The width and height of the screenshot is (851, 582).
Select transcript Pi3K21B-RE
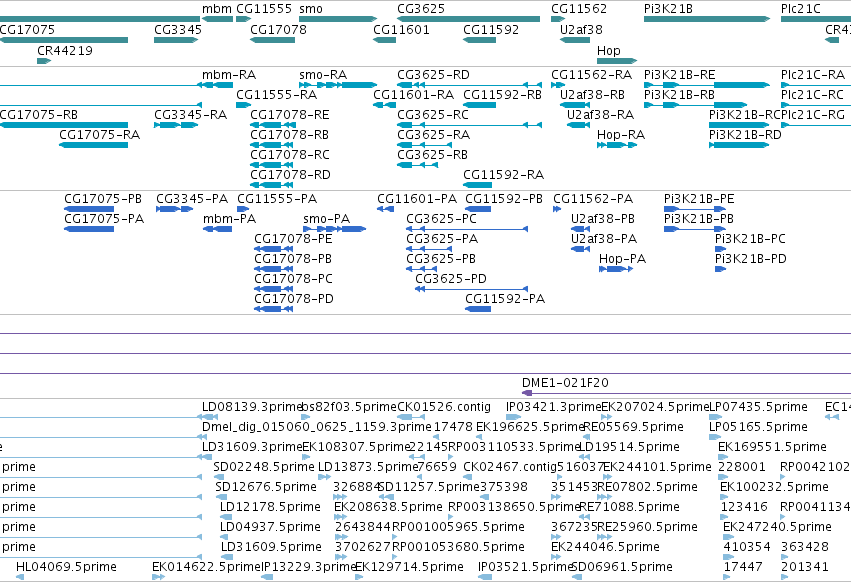click(x=707, y=85)
